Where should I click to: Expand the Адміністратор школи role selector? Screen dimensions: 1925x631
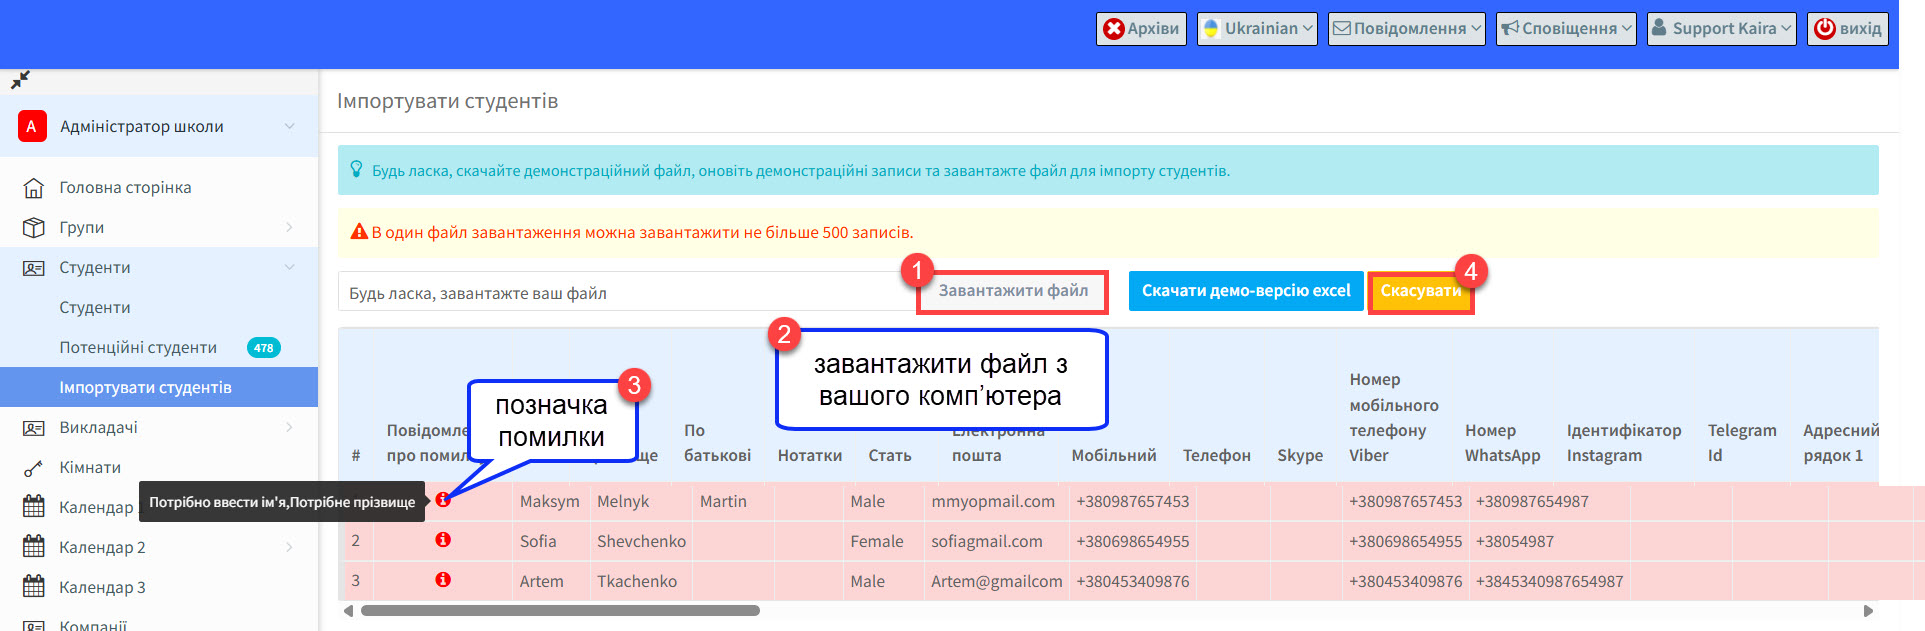pos(160,126)
